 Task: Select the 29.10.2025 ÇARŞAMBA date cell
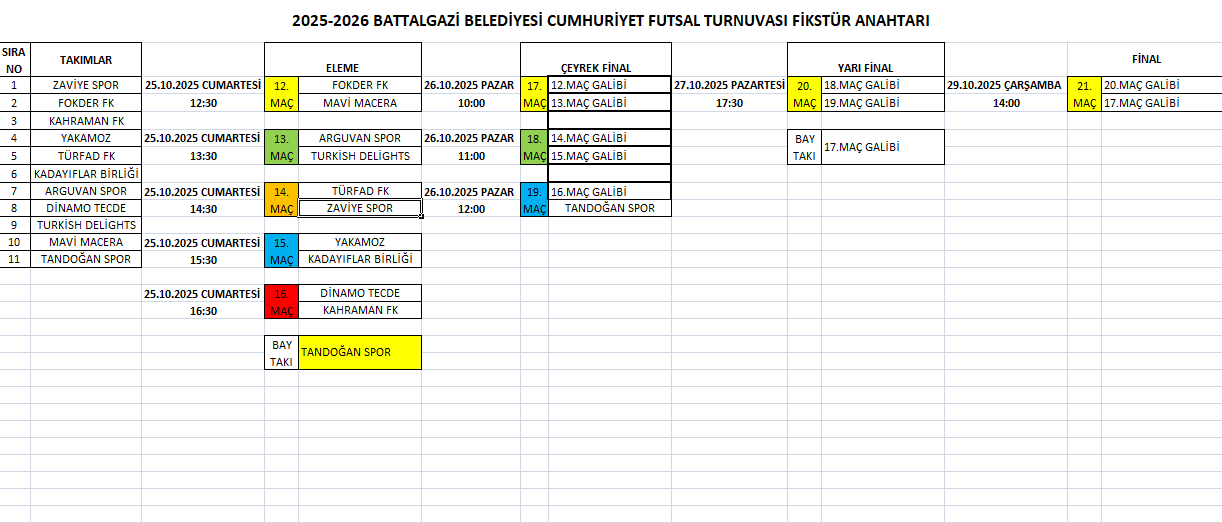pos(1004,86)
